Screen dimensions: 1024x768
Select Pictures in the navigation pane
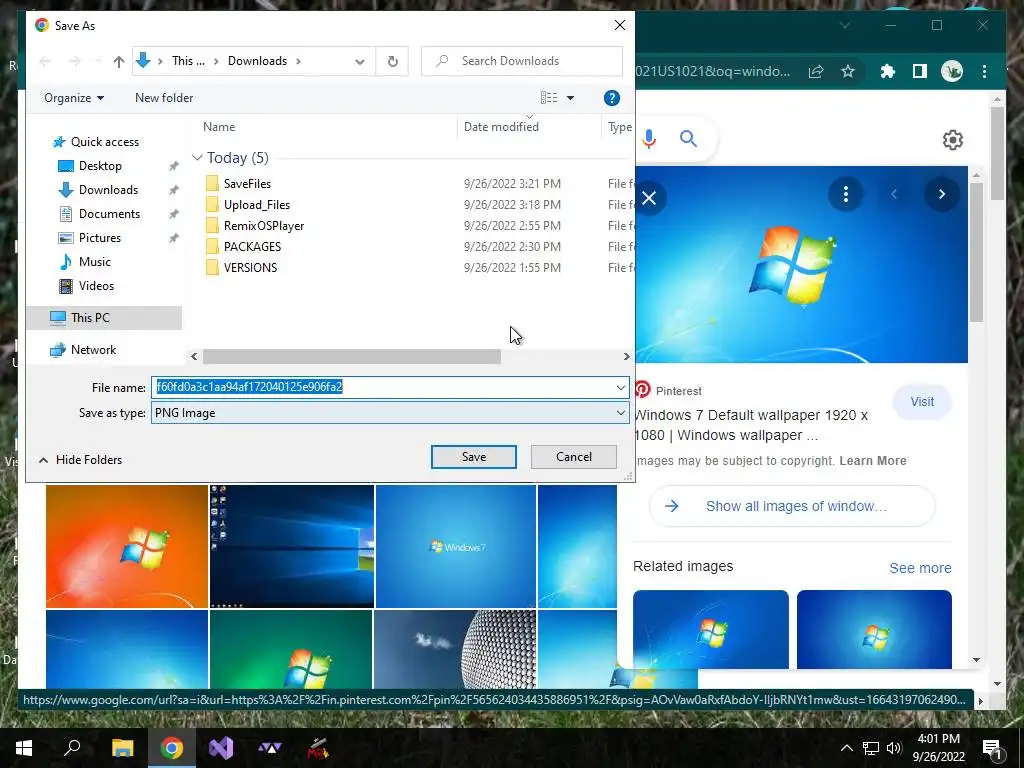click(x=99, y=238)
